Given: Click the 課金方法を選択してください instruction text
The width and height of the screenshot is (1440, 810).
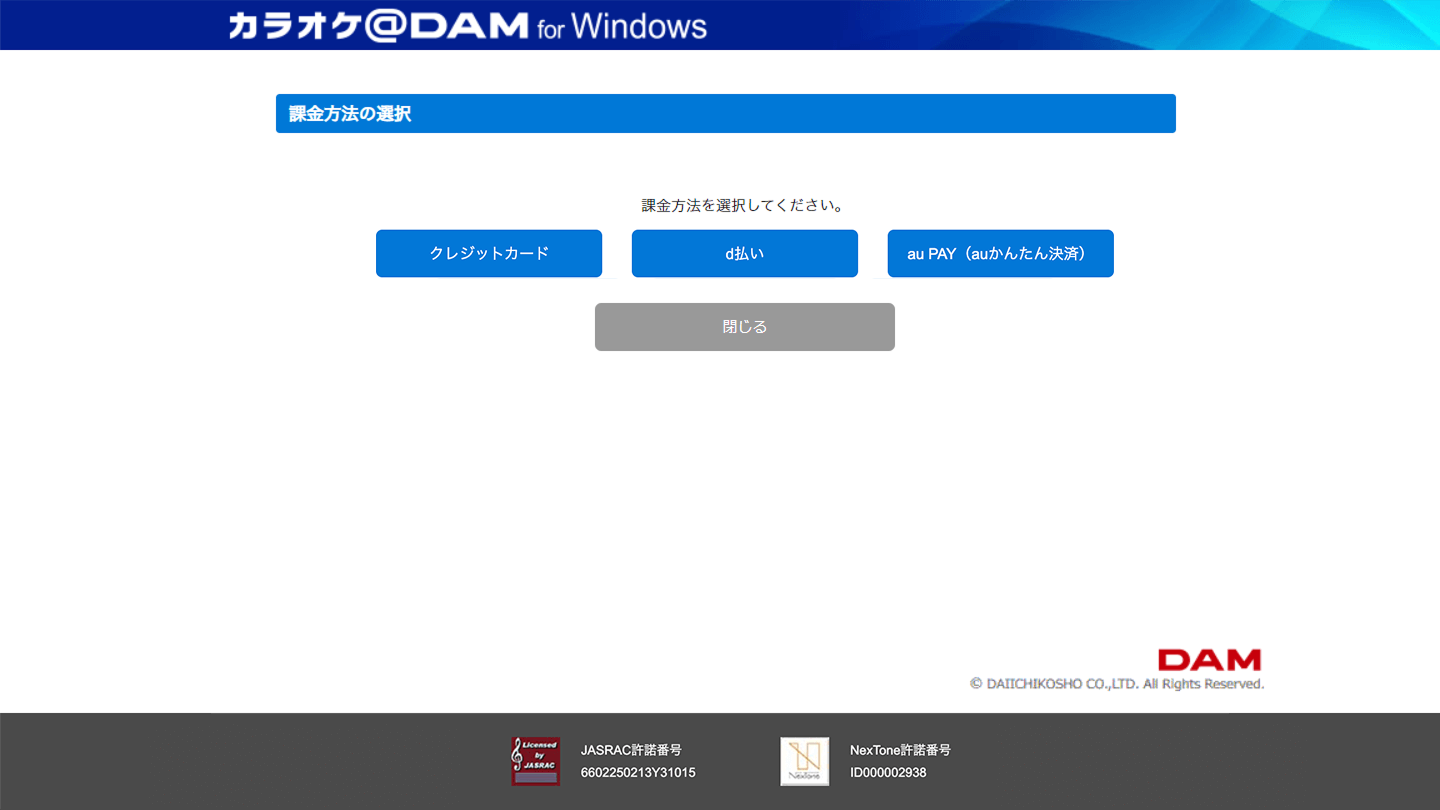Looking at the screenshot, I should click(x=744, y=205).
